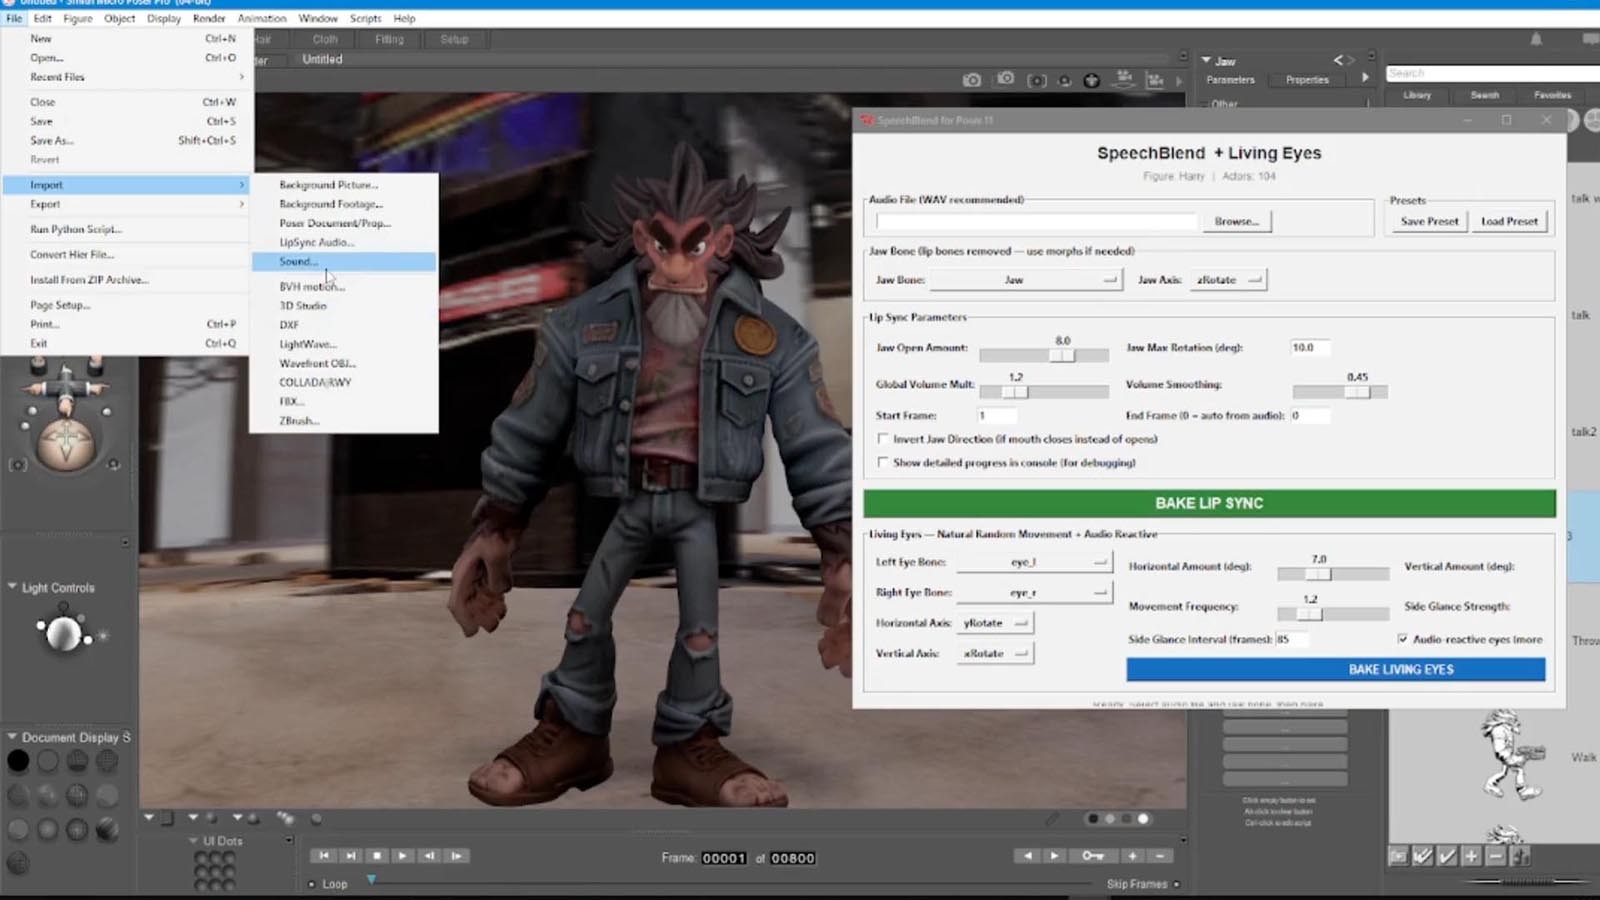Click the next keyframe arrow
This screenshot has width=1600, height=900.
[1054, 856]
